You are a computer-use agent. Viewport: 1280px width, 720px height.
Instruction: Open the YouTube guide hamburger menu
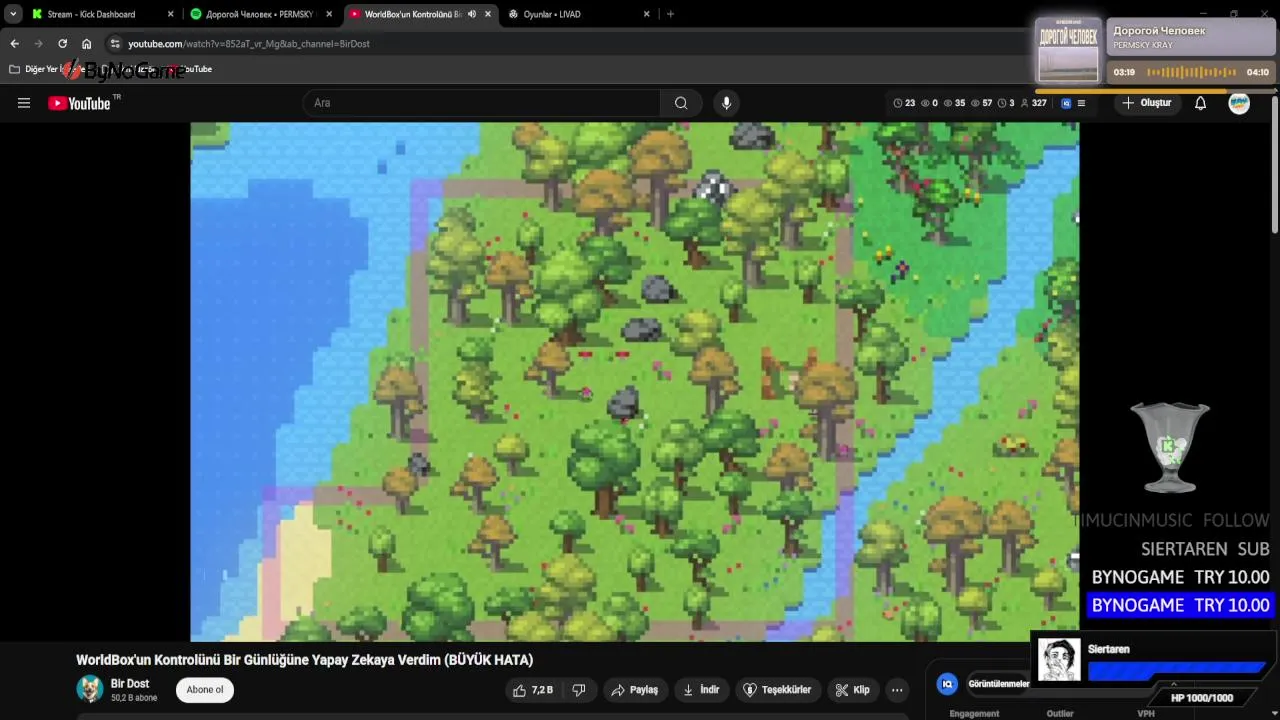click(24, 103)
